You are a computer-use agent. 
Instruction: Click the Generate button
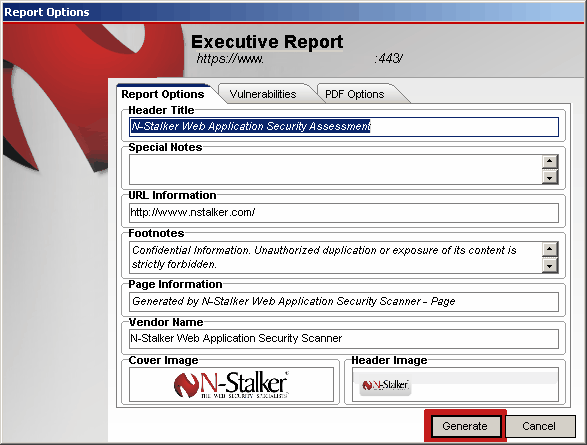[465, 426]
